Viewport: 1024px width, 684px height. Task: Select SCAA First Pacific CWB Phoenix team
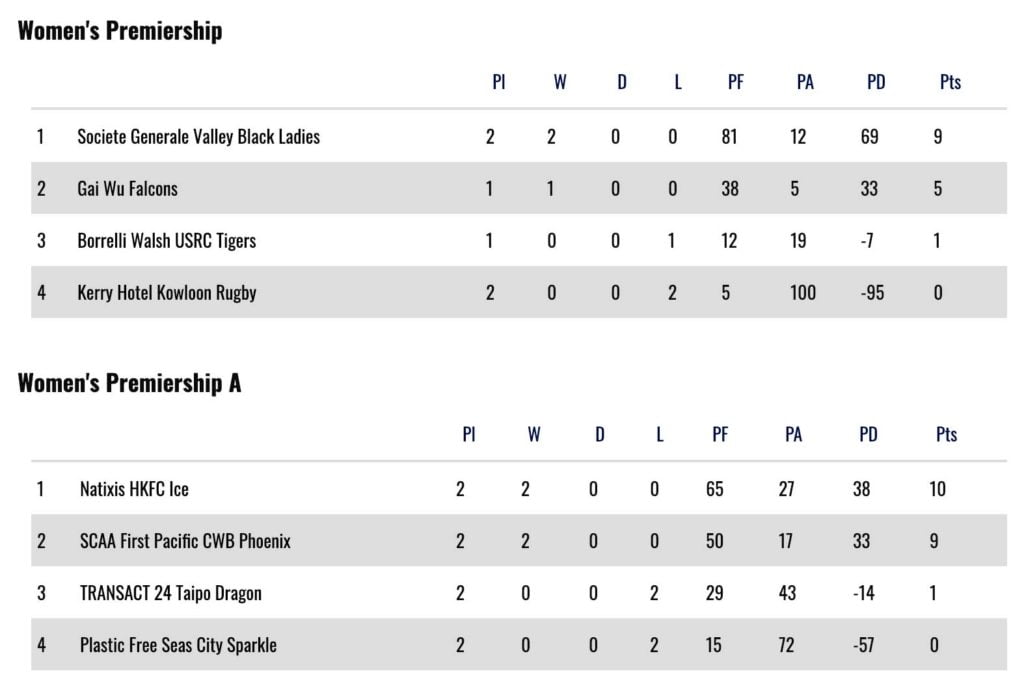(185, 541)
